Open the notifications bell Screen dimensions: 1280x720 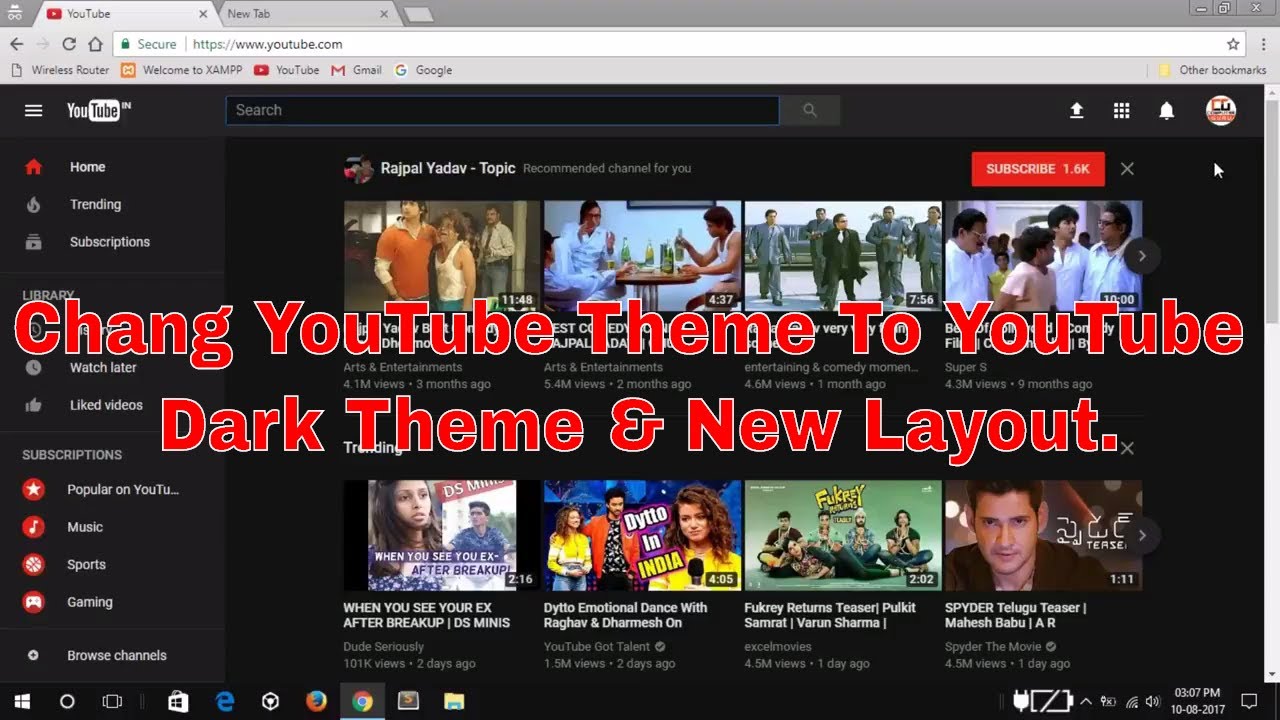(x=1167, y=111)
